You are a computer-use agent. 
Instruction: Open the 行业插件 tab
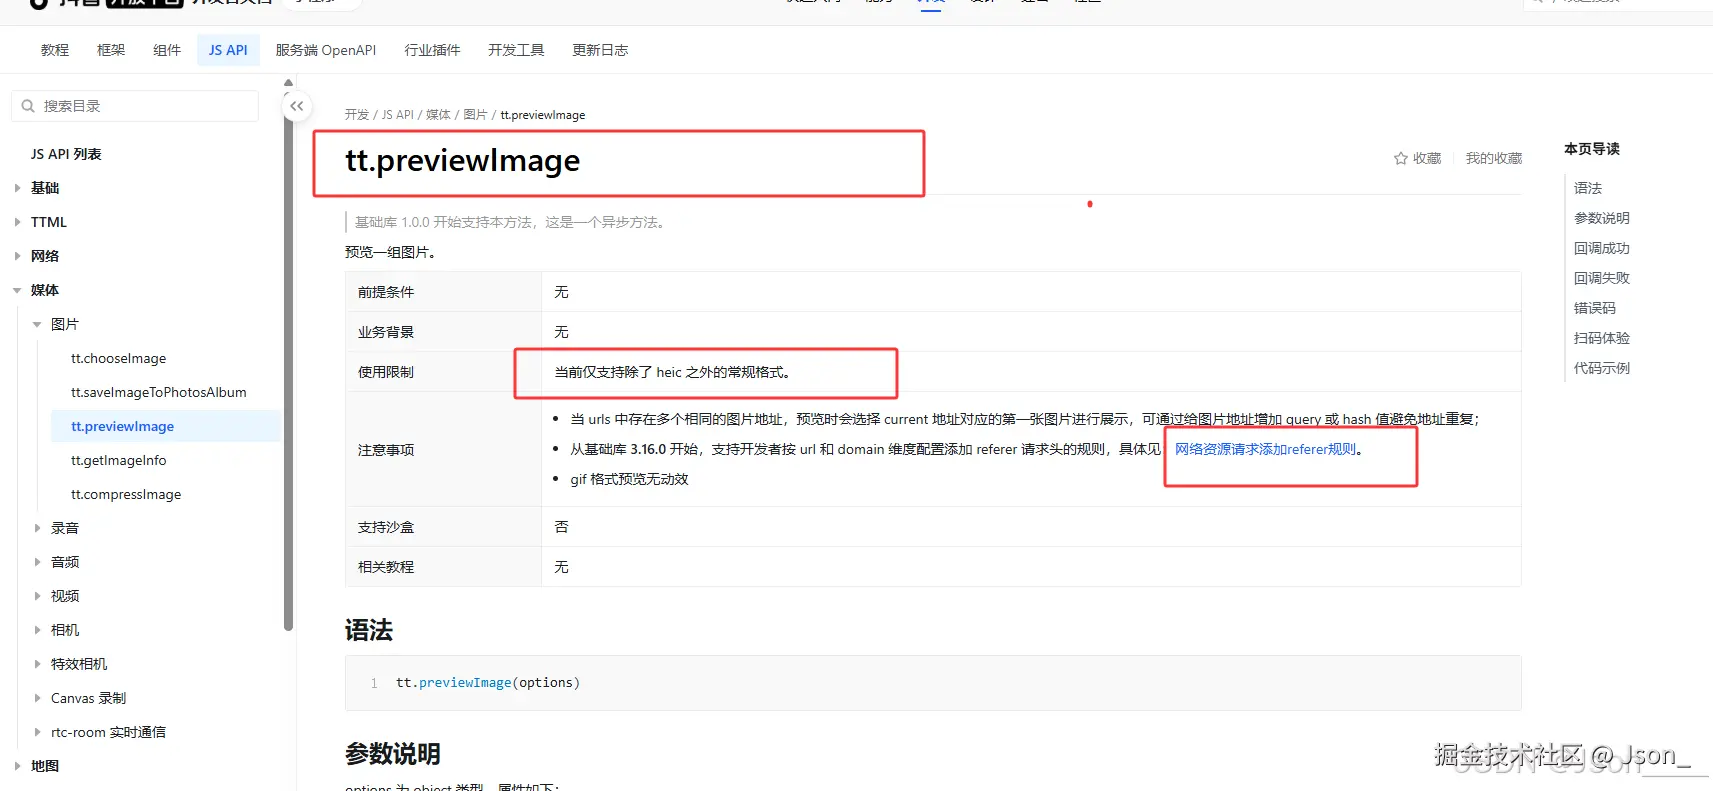pyautogui.click(x=432, y=50)
